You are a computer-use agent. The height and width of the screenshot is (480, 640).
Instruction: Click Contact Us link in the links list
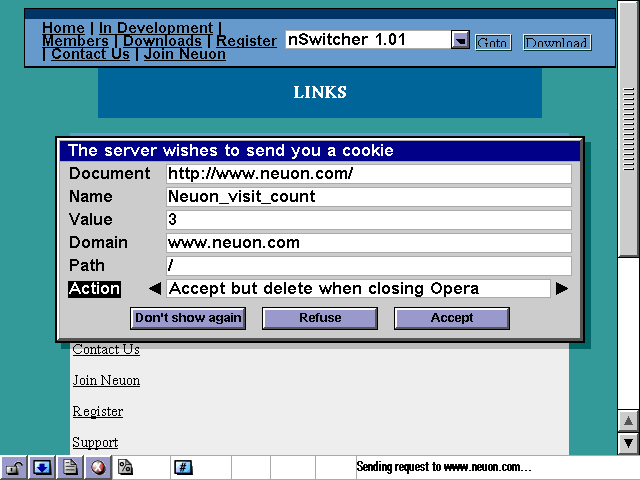tap(106, 349)
